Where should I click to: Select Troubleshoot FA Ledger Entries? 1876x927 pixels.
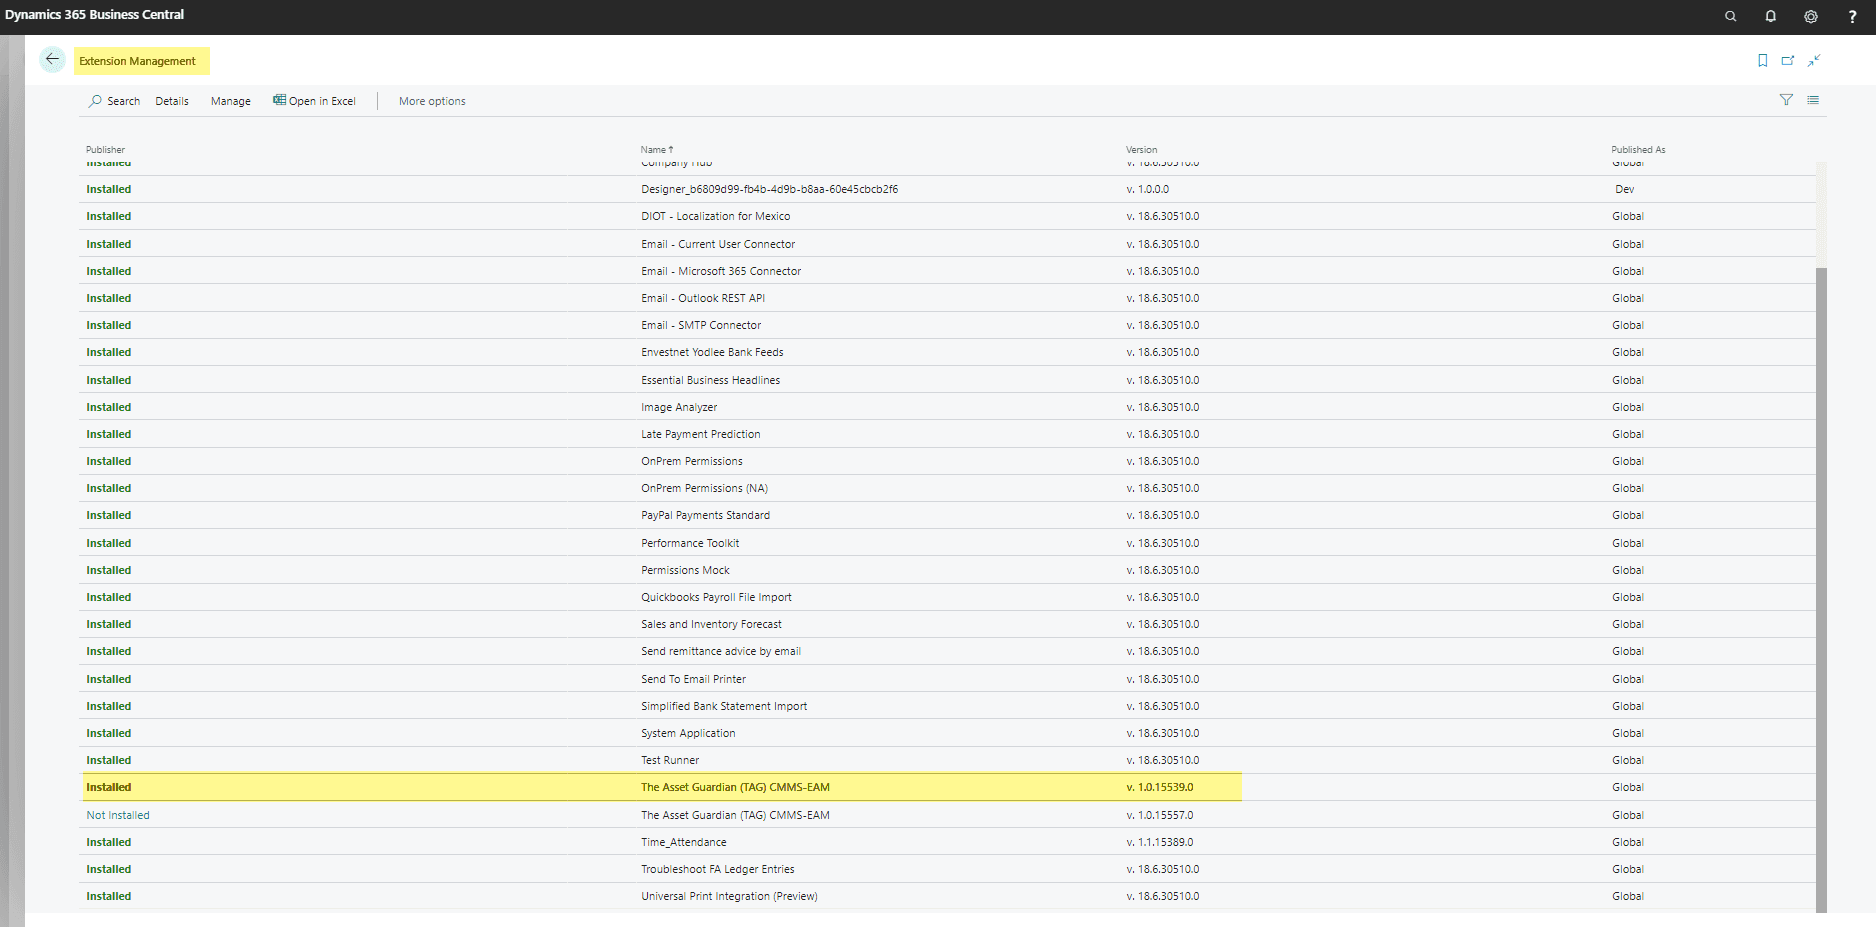pos(718,869)
